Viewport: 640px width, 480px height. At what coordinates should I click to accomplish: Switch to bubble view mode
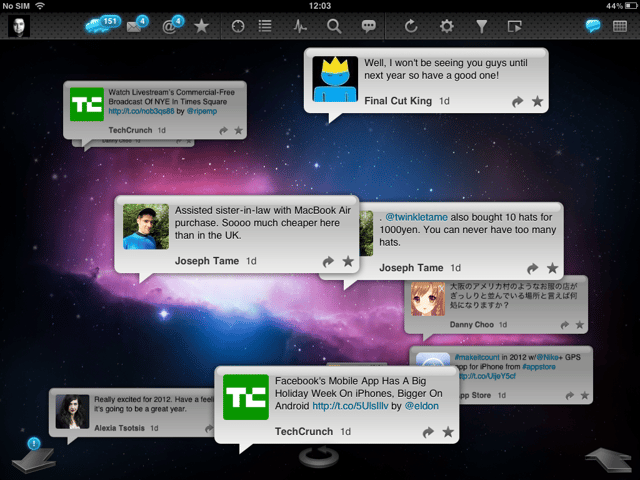[593, 26]
